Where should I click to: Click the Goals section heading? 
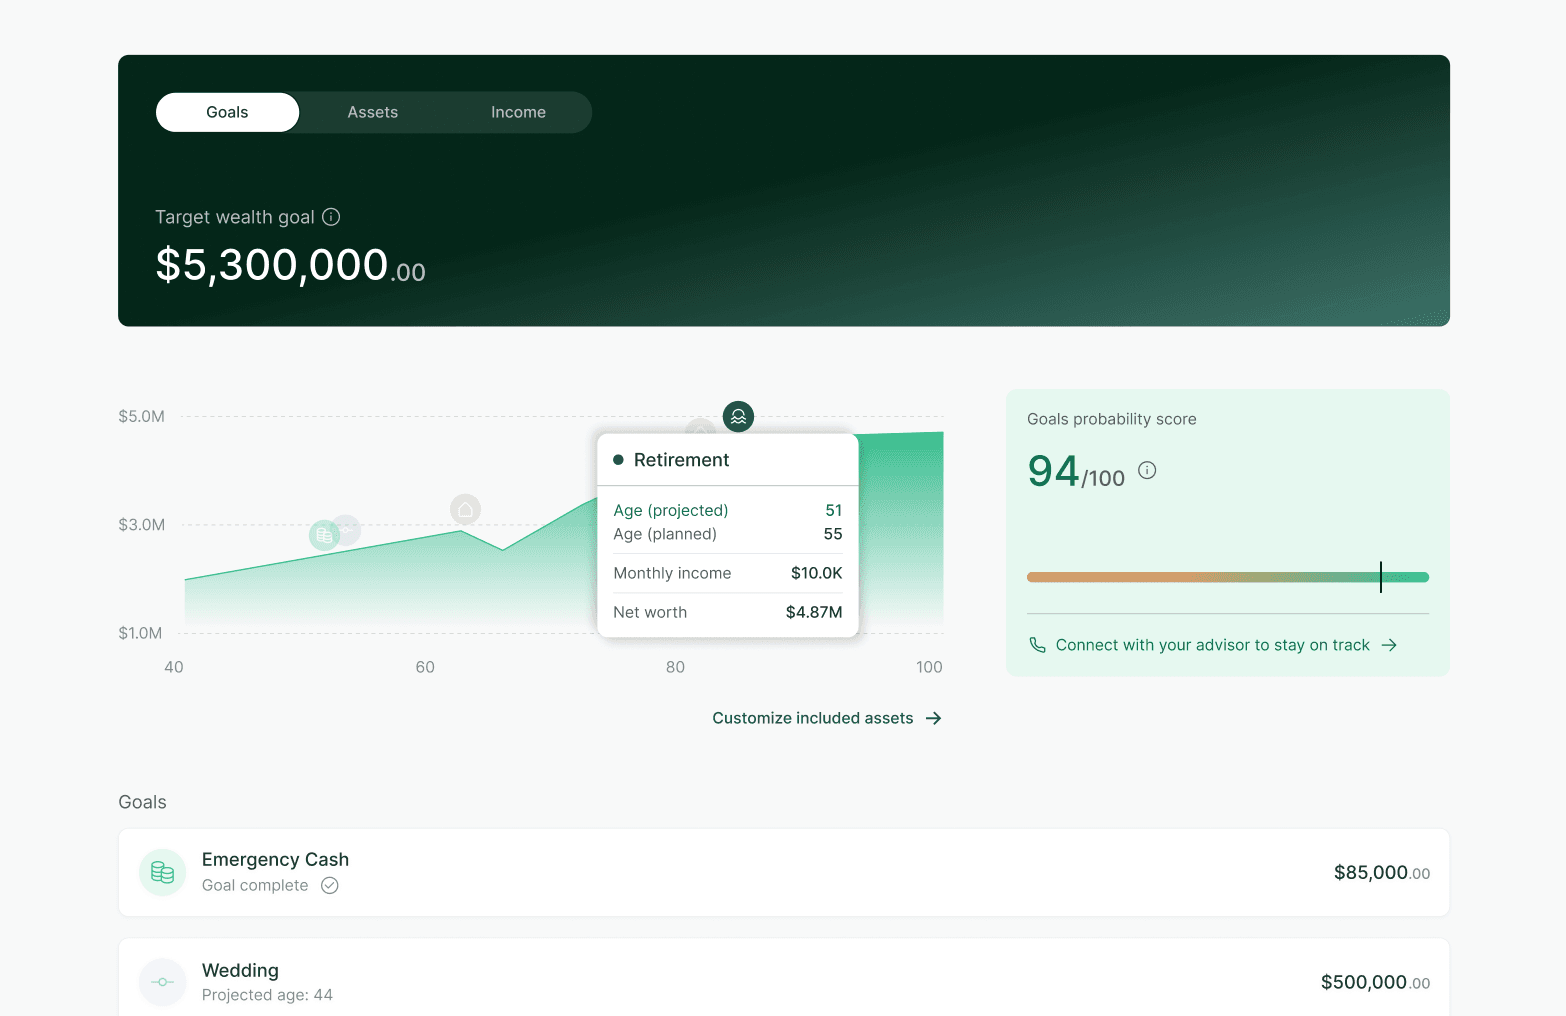click(x=142, y=802)
